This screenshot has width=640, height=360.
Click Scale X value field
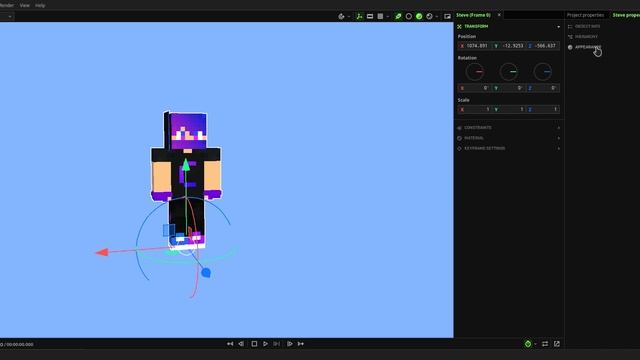(475, 109)
